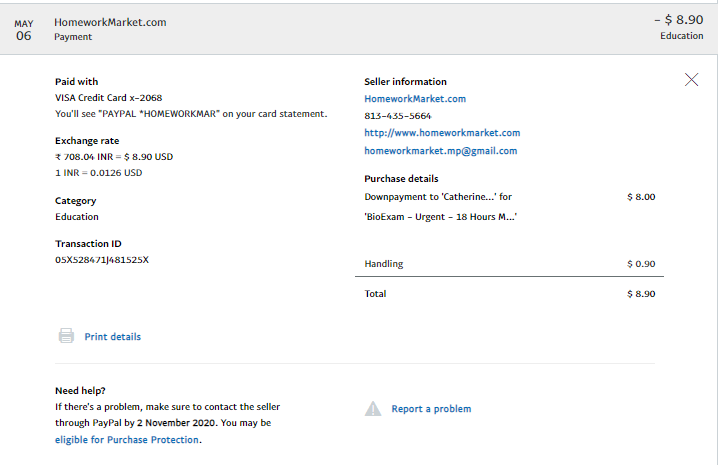Screen dimensions: 720x465
Task: Click Education label in header row
Action: (x=681, y=36)
